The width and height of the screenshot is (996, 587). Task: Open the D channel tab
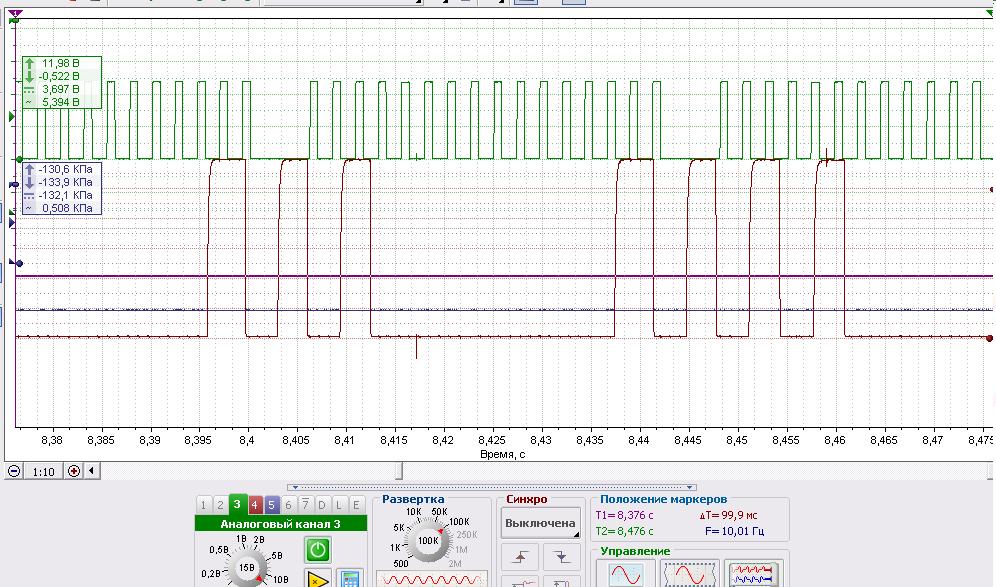(322, 505)
